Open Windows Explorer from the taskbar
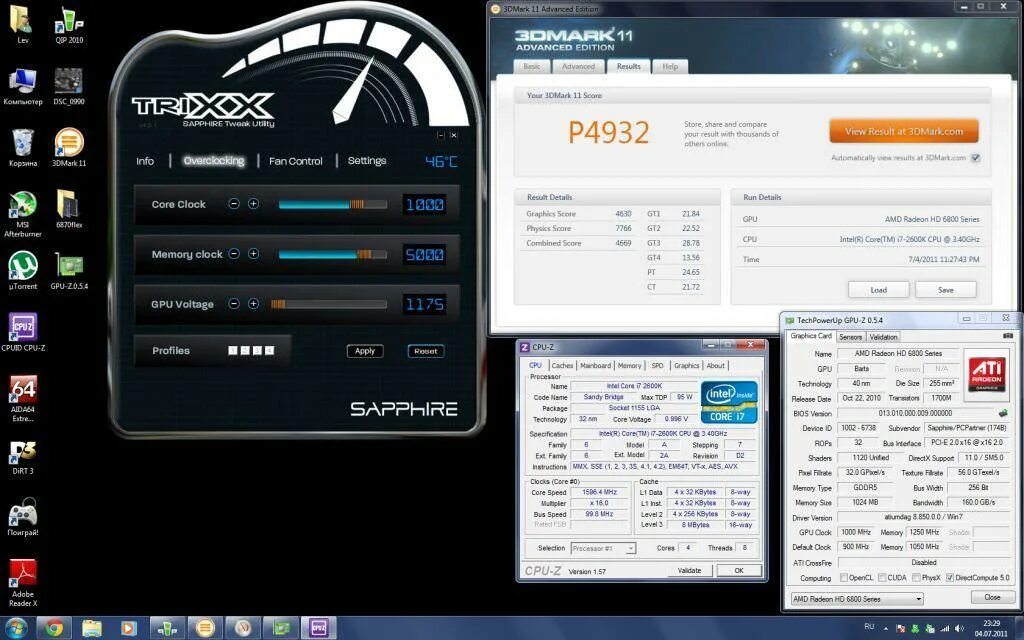 pyautogui.click(x=91, y=628)
